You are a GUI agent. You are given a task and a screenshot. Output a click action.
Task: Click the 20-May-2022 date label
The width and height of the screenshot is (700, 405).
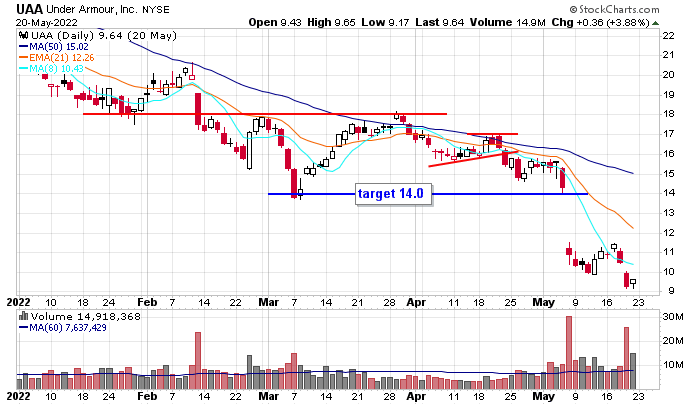tap(46, 23)
